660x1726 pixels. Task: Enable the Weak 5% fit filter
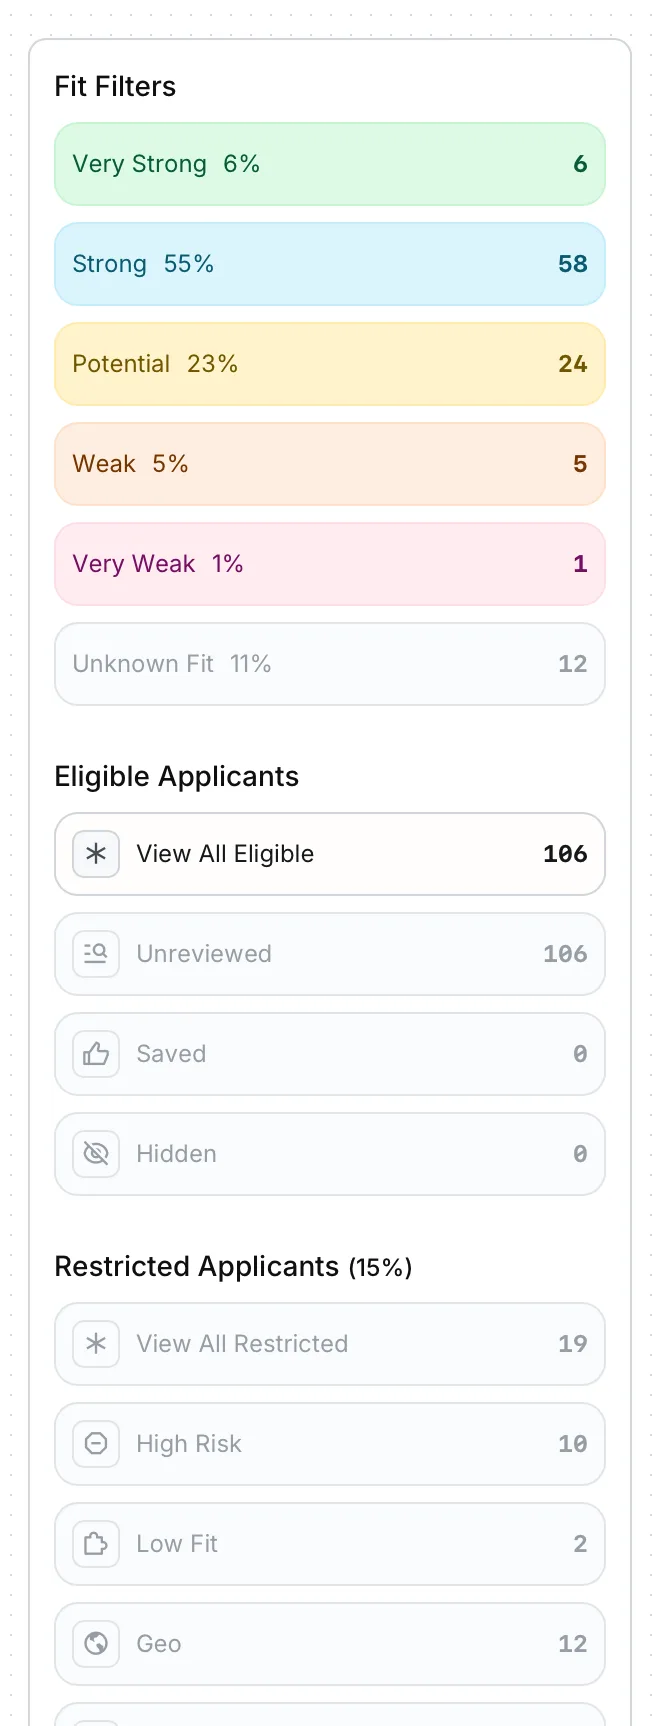coord(330,464)
